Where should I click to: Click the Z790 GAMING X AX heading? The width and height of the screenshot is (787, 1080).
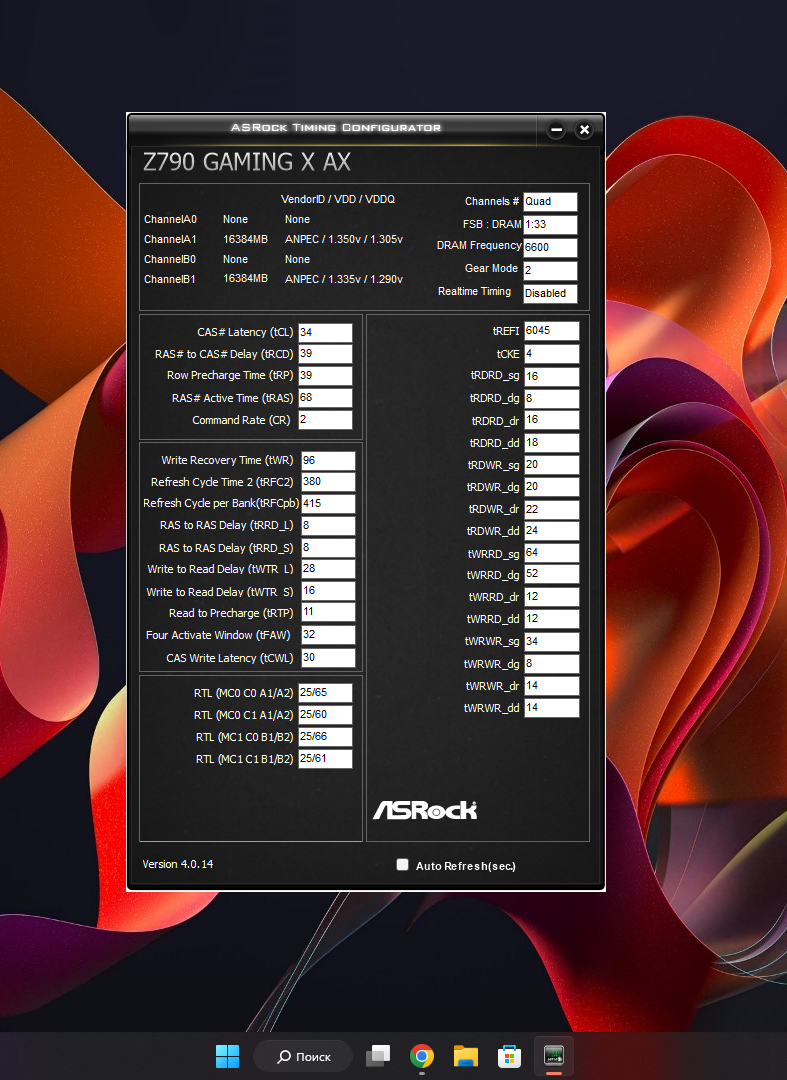tap(246, 163)
